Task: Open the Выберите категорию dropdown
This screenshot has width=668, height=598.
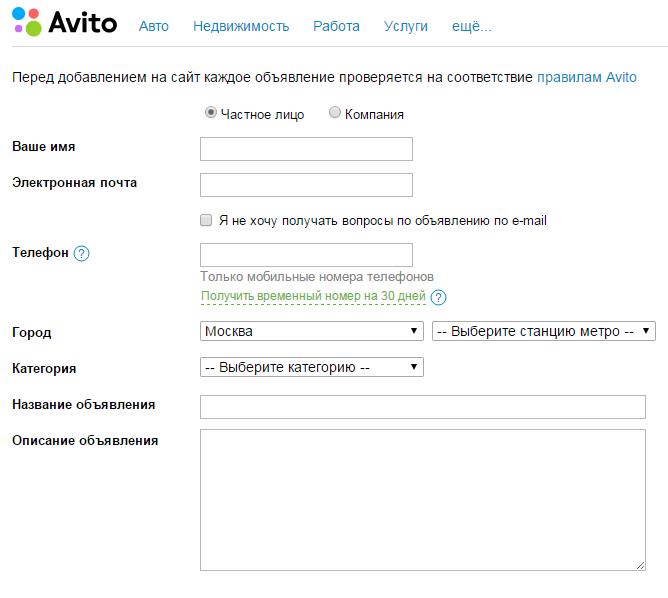Action: tap(312, 367)
